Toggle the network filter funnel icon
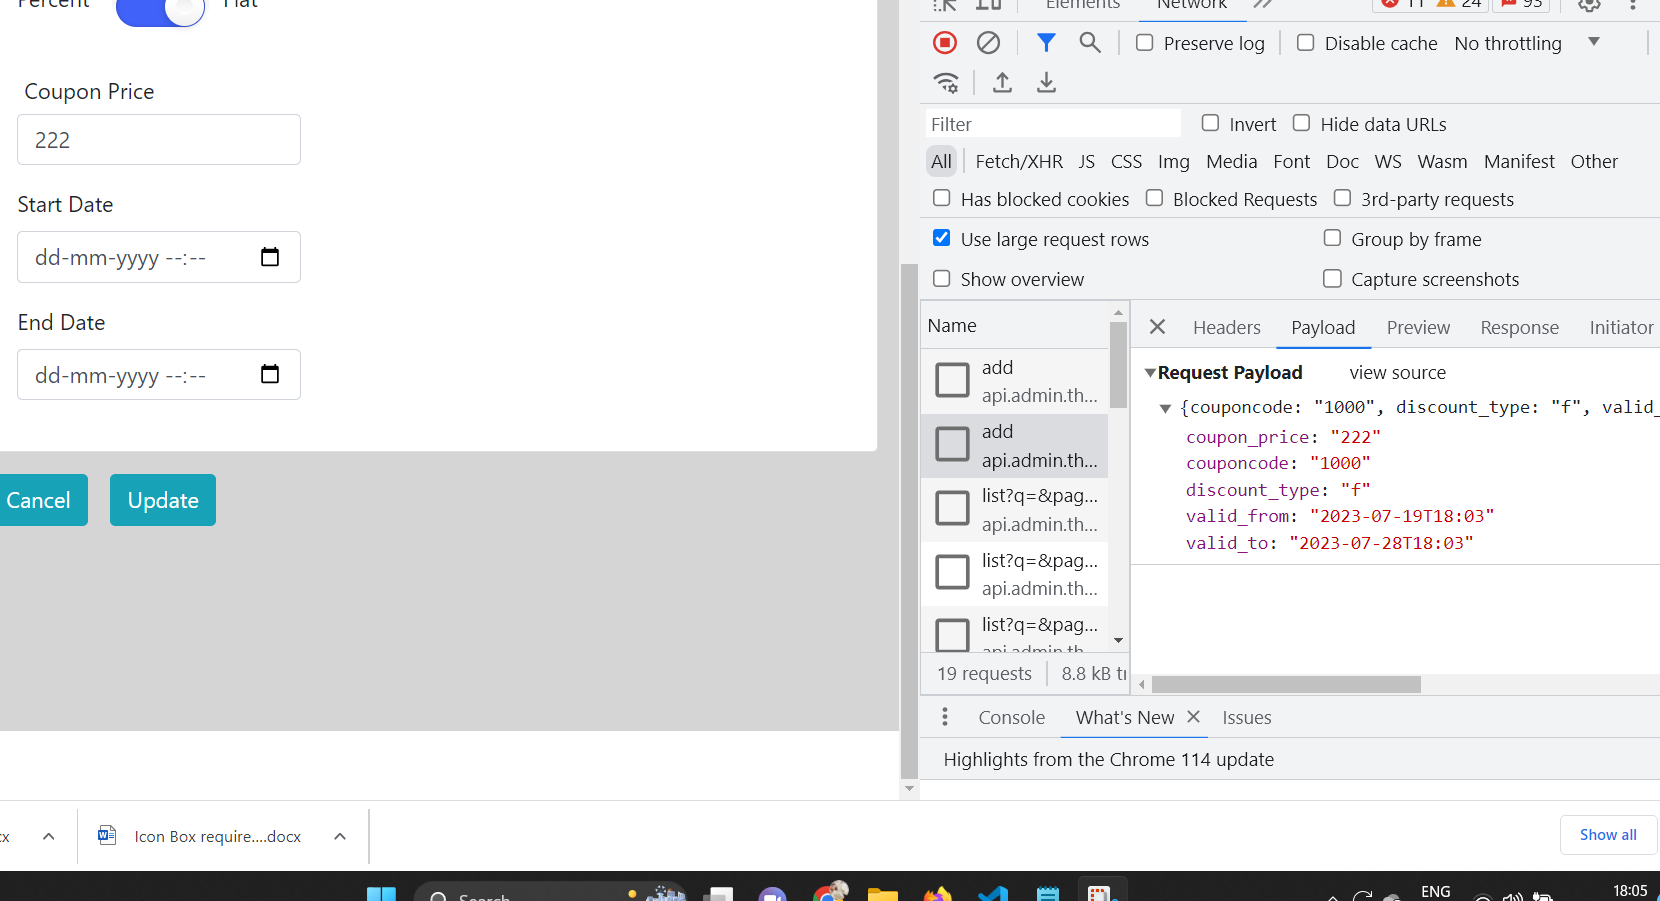This screenshot has width=1660, height=901. tap(1046, 43)
